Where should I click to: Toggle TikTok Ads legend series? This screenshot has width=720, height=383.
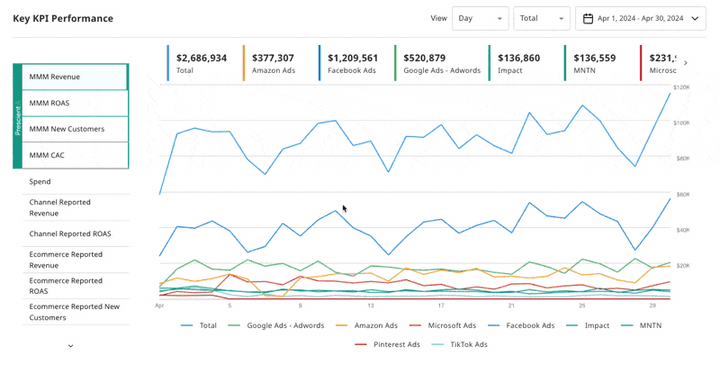tap(460, 344)
